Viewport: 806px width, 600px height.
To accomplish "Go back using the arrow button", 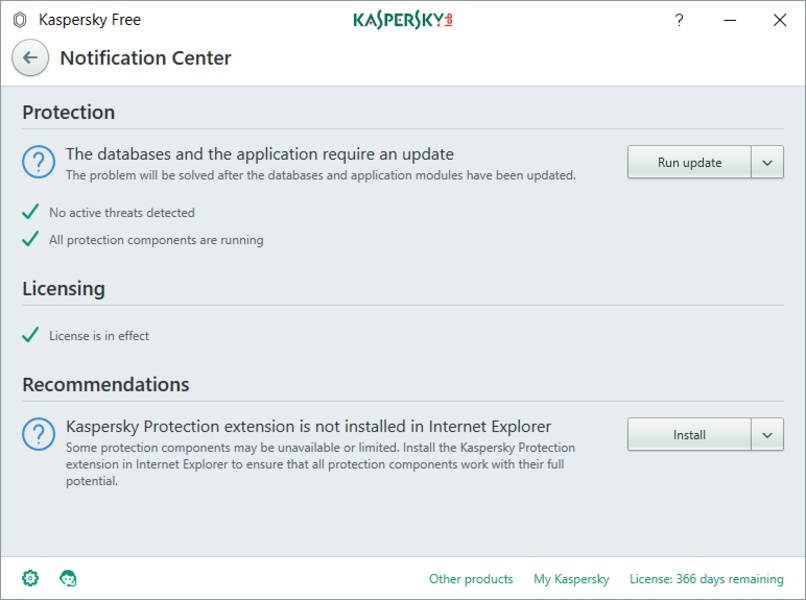I will point(30,58).
